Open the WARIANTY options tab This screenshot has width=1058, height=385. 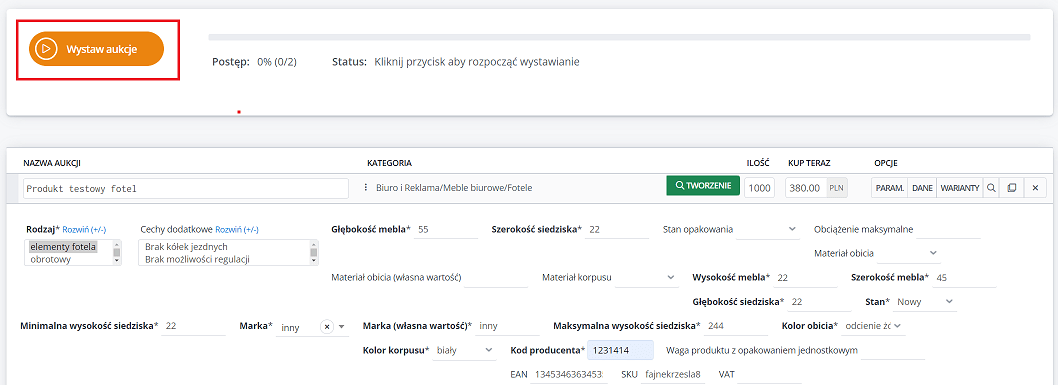pyautogui.click(x=959, y=188)
